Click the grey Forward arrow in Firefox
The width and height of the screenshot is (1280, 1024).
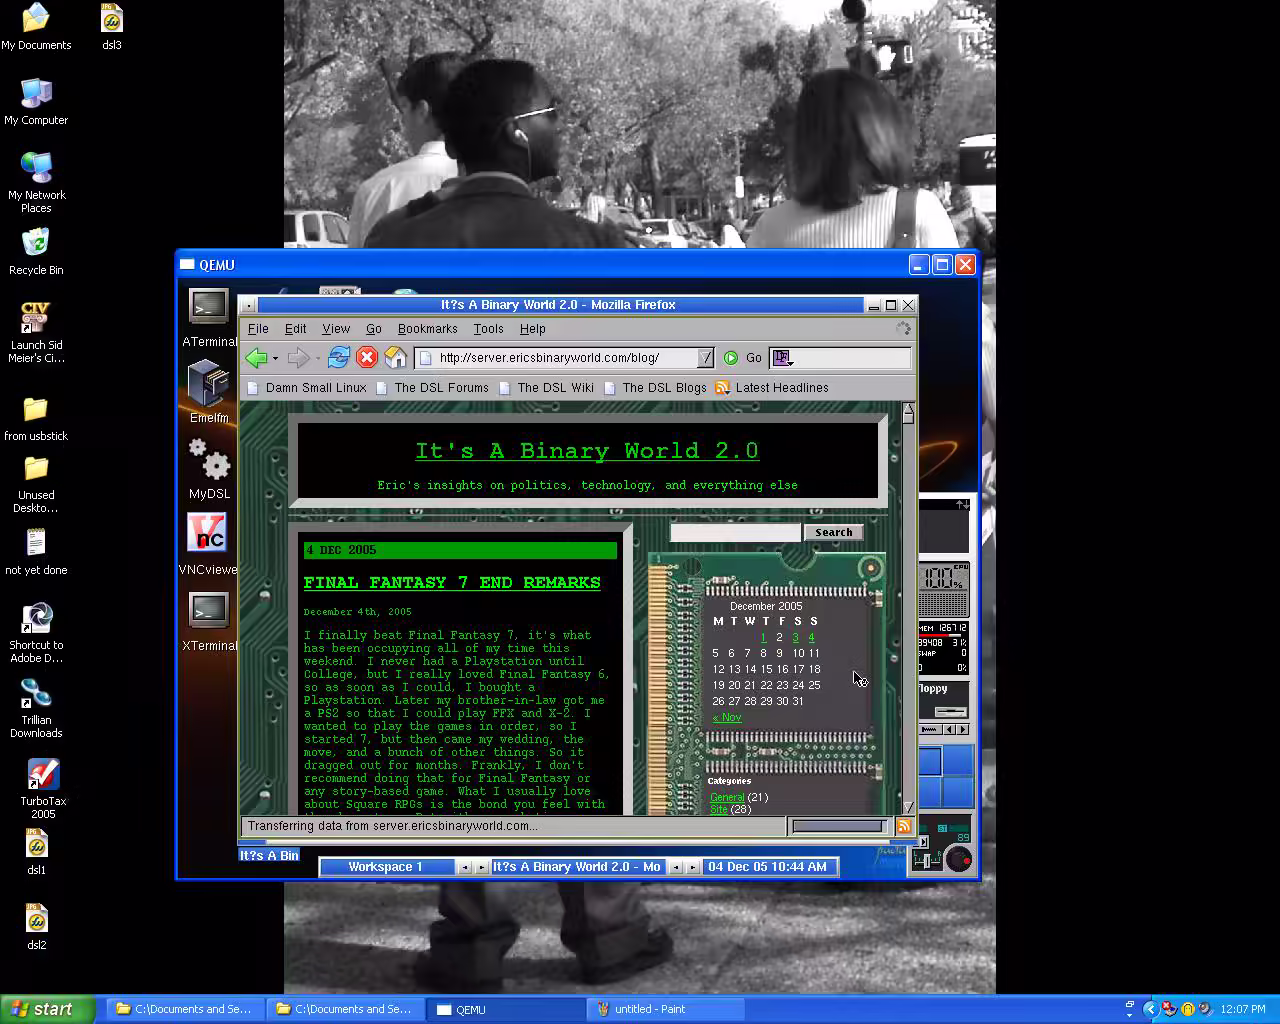pyautogui.click(x=297, y=358)
